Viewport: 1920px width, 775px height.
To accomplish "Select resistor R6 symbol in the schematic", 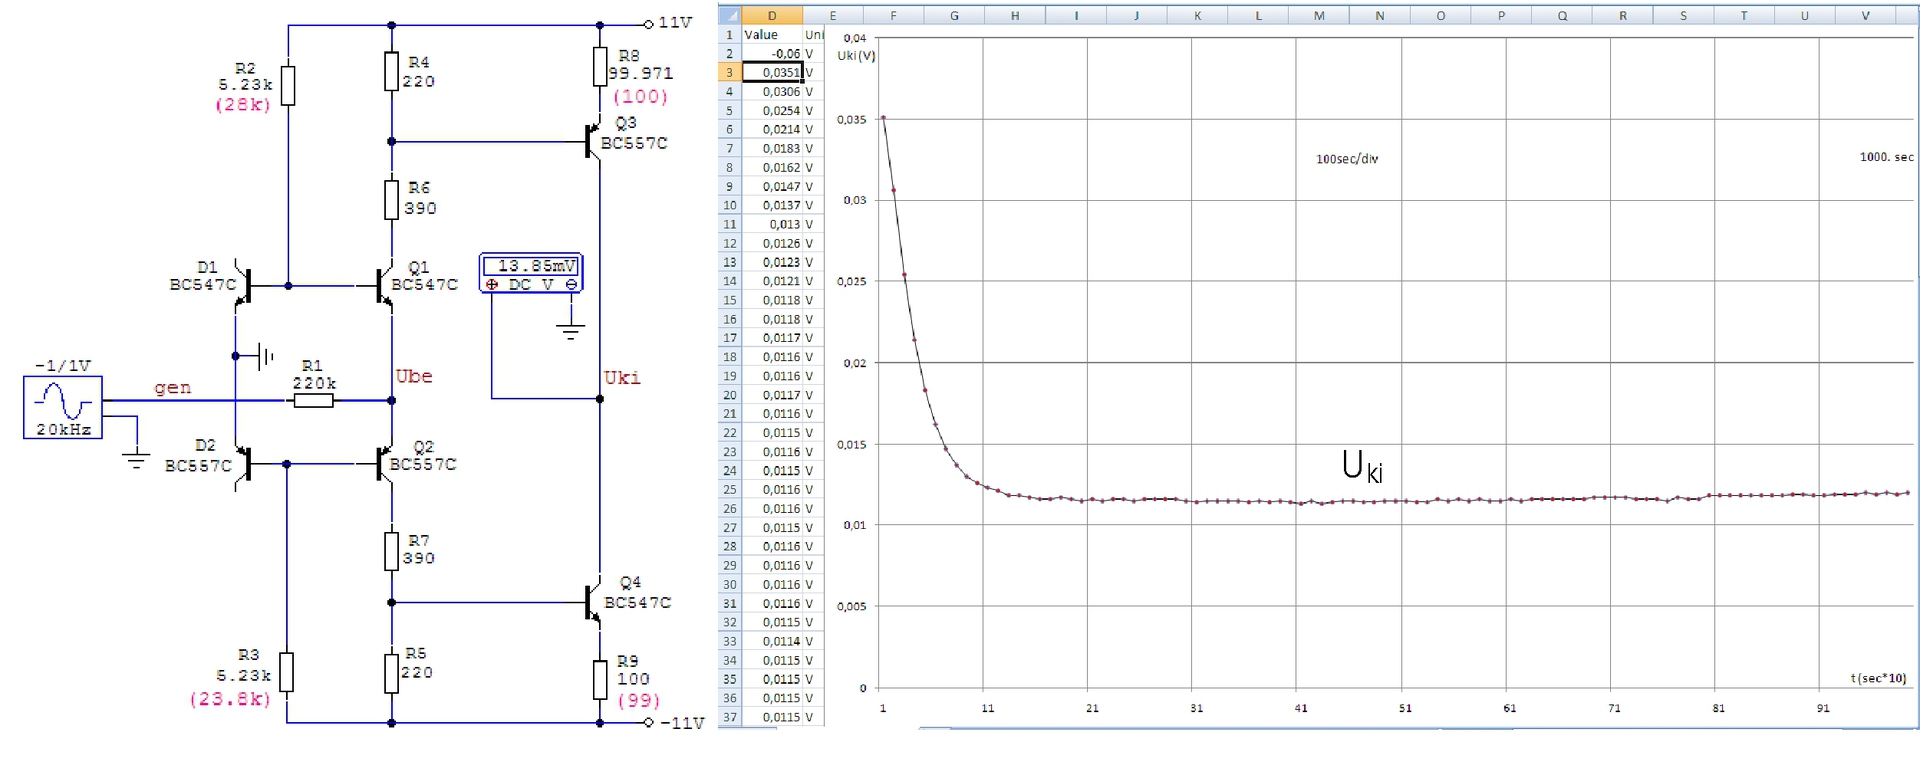I will [392, 199].
